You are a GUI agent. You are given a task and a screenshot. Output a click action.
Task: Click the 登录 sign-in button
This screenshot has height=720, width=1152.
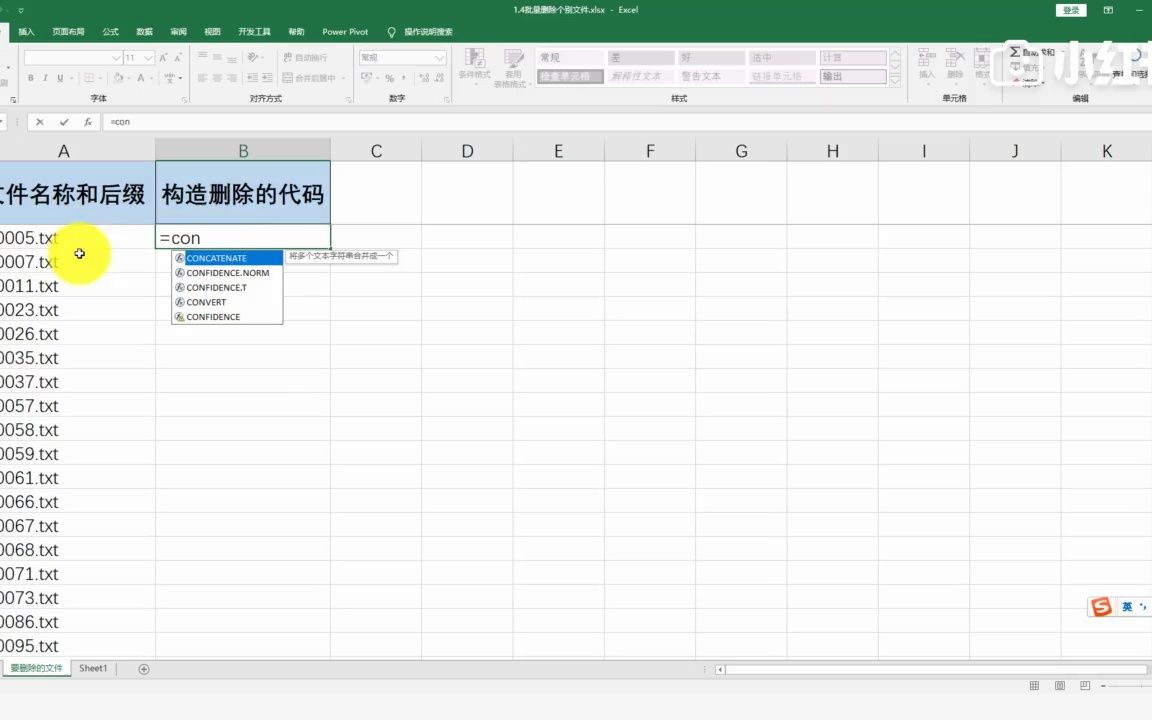tap(1070, 10)
